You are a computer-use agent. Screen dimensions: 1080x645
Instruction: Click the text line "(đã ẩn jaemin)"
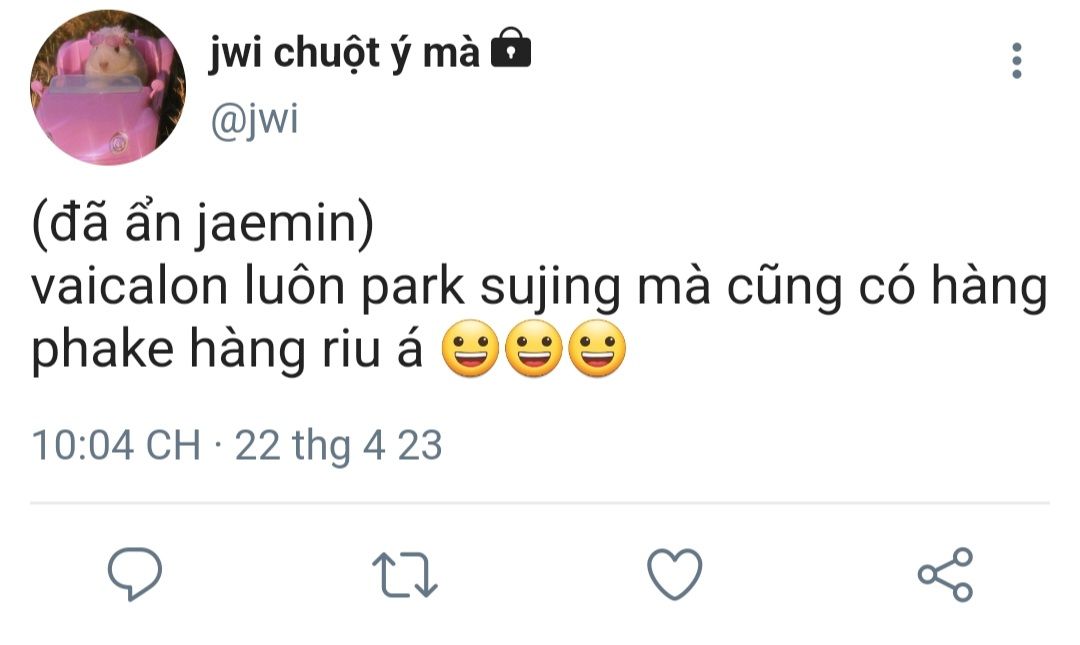(202, 223)
